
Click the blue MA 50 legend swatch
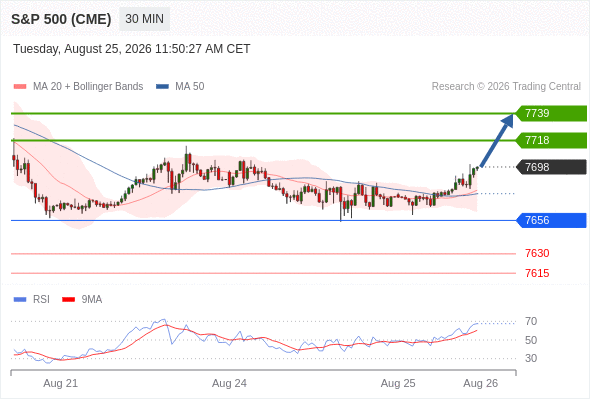point(162,87)
